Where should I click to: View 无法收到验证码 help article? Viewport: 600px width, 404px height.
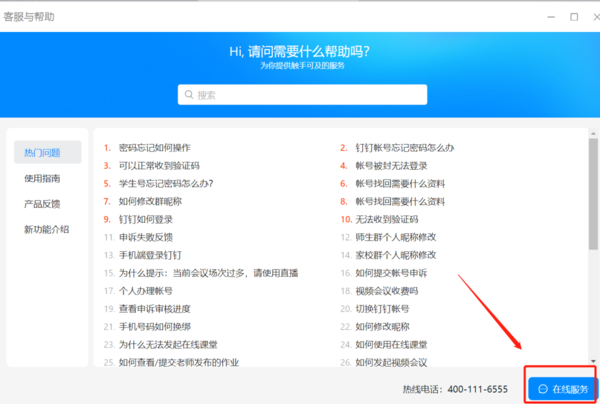coord(386,219)
